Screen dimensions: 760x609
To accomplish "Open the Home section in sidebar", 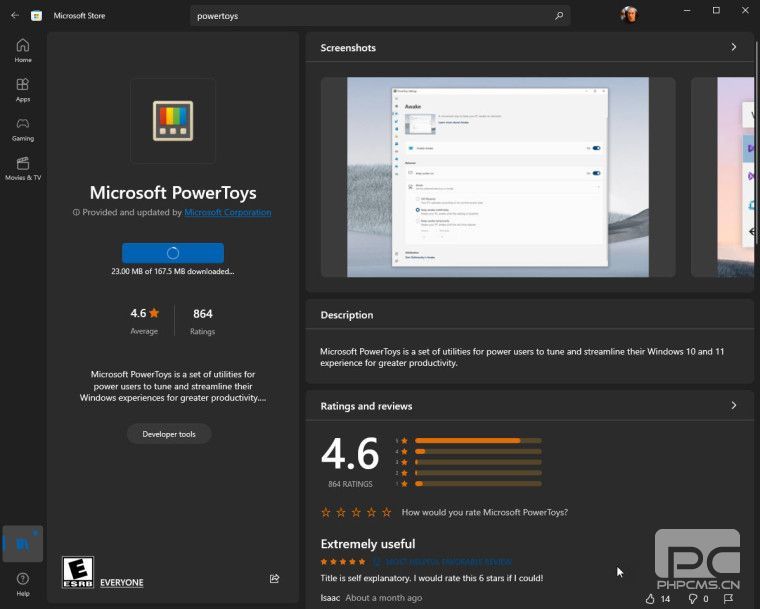I will pos(22,50).
